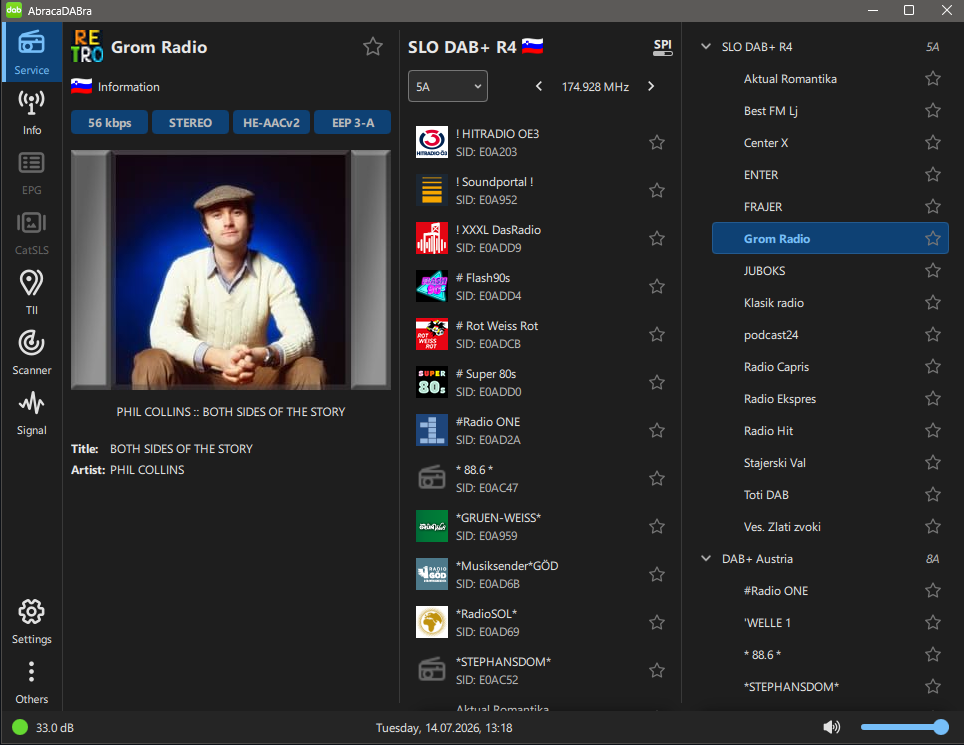Click the GRUEN-WEISS station logo
Image resolution: width=964 pixels, height=745 pixels.
(x=432, y=526)
